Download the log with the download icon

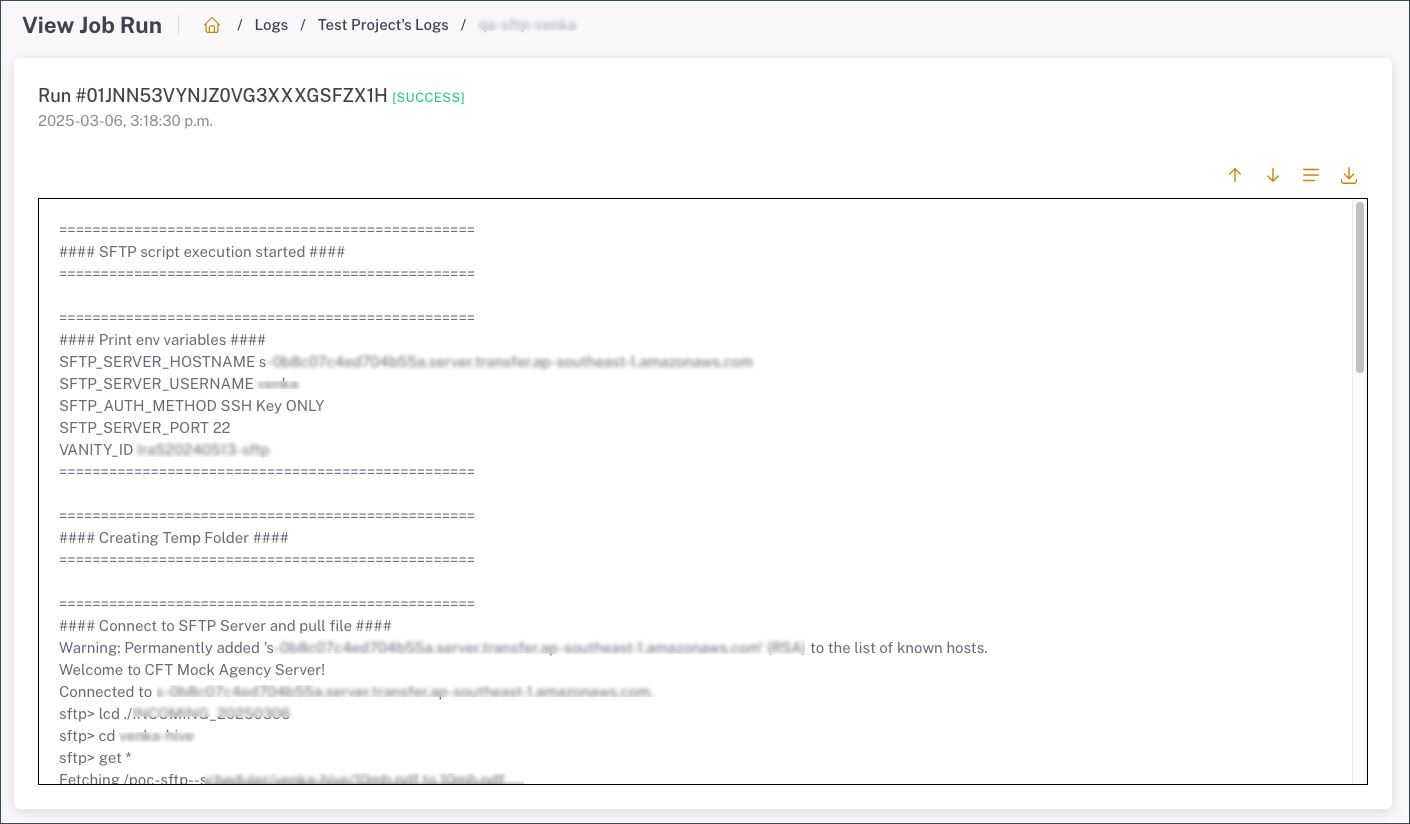1348,175
